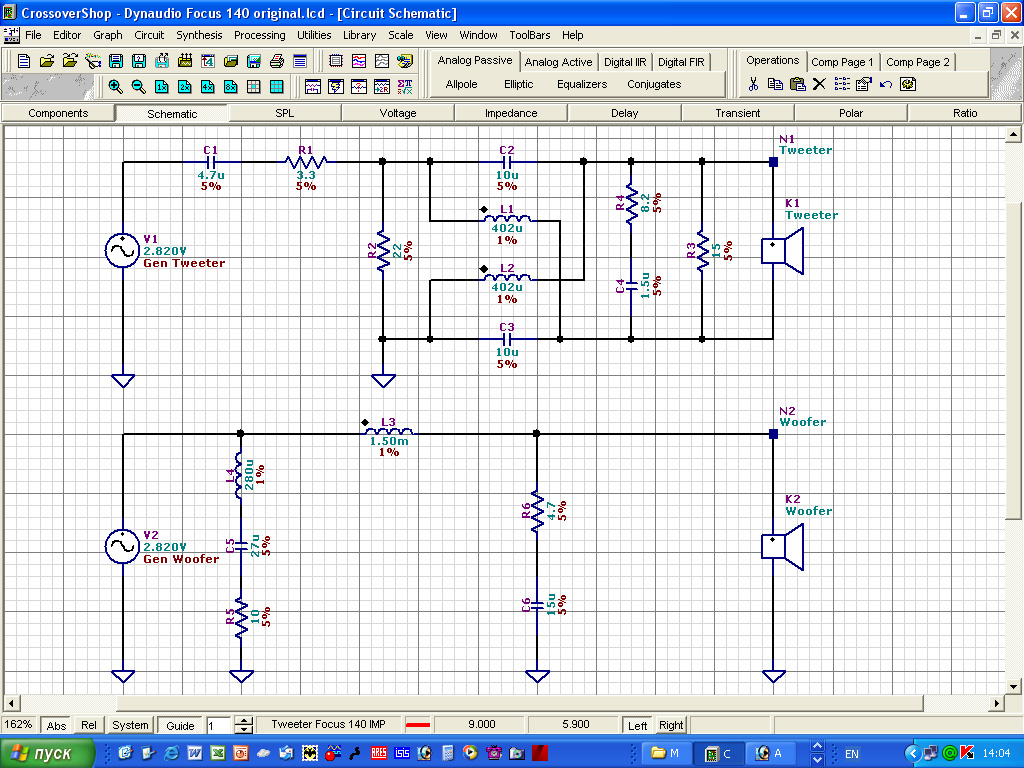
Task: Click the Word quick launch icon
Action: (195, 753)
